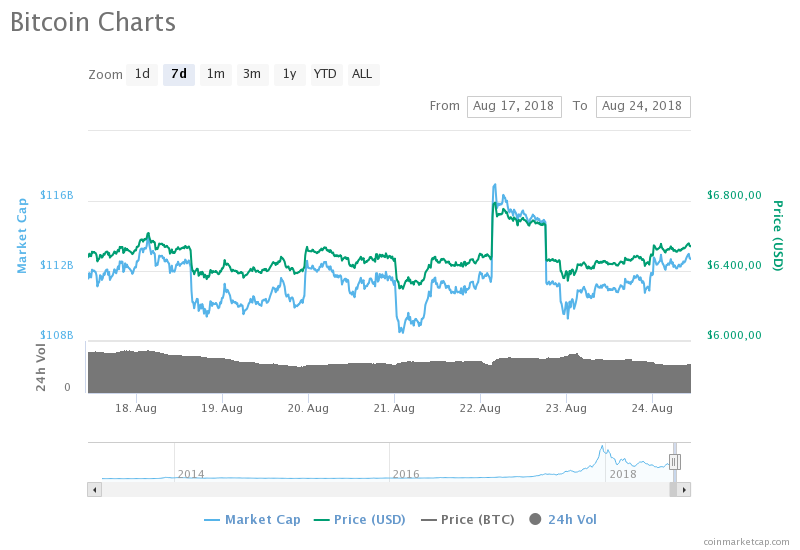Click the 22 Aug price spike peak
This screenshot has height=550, width=800.
click(x=494, y=185)
